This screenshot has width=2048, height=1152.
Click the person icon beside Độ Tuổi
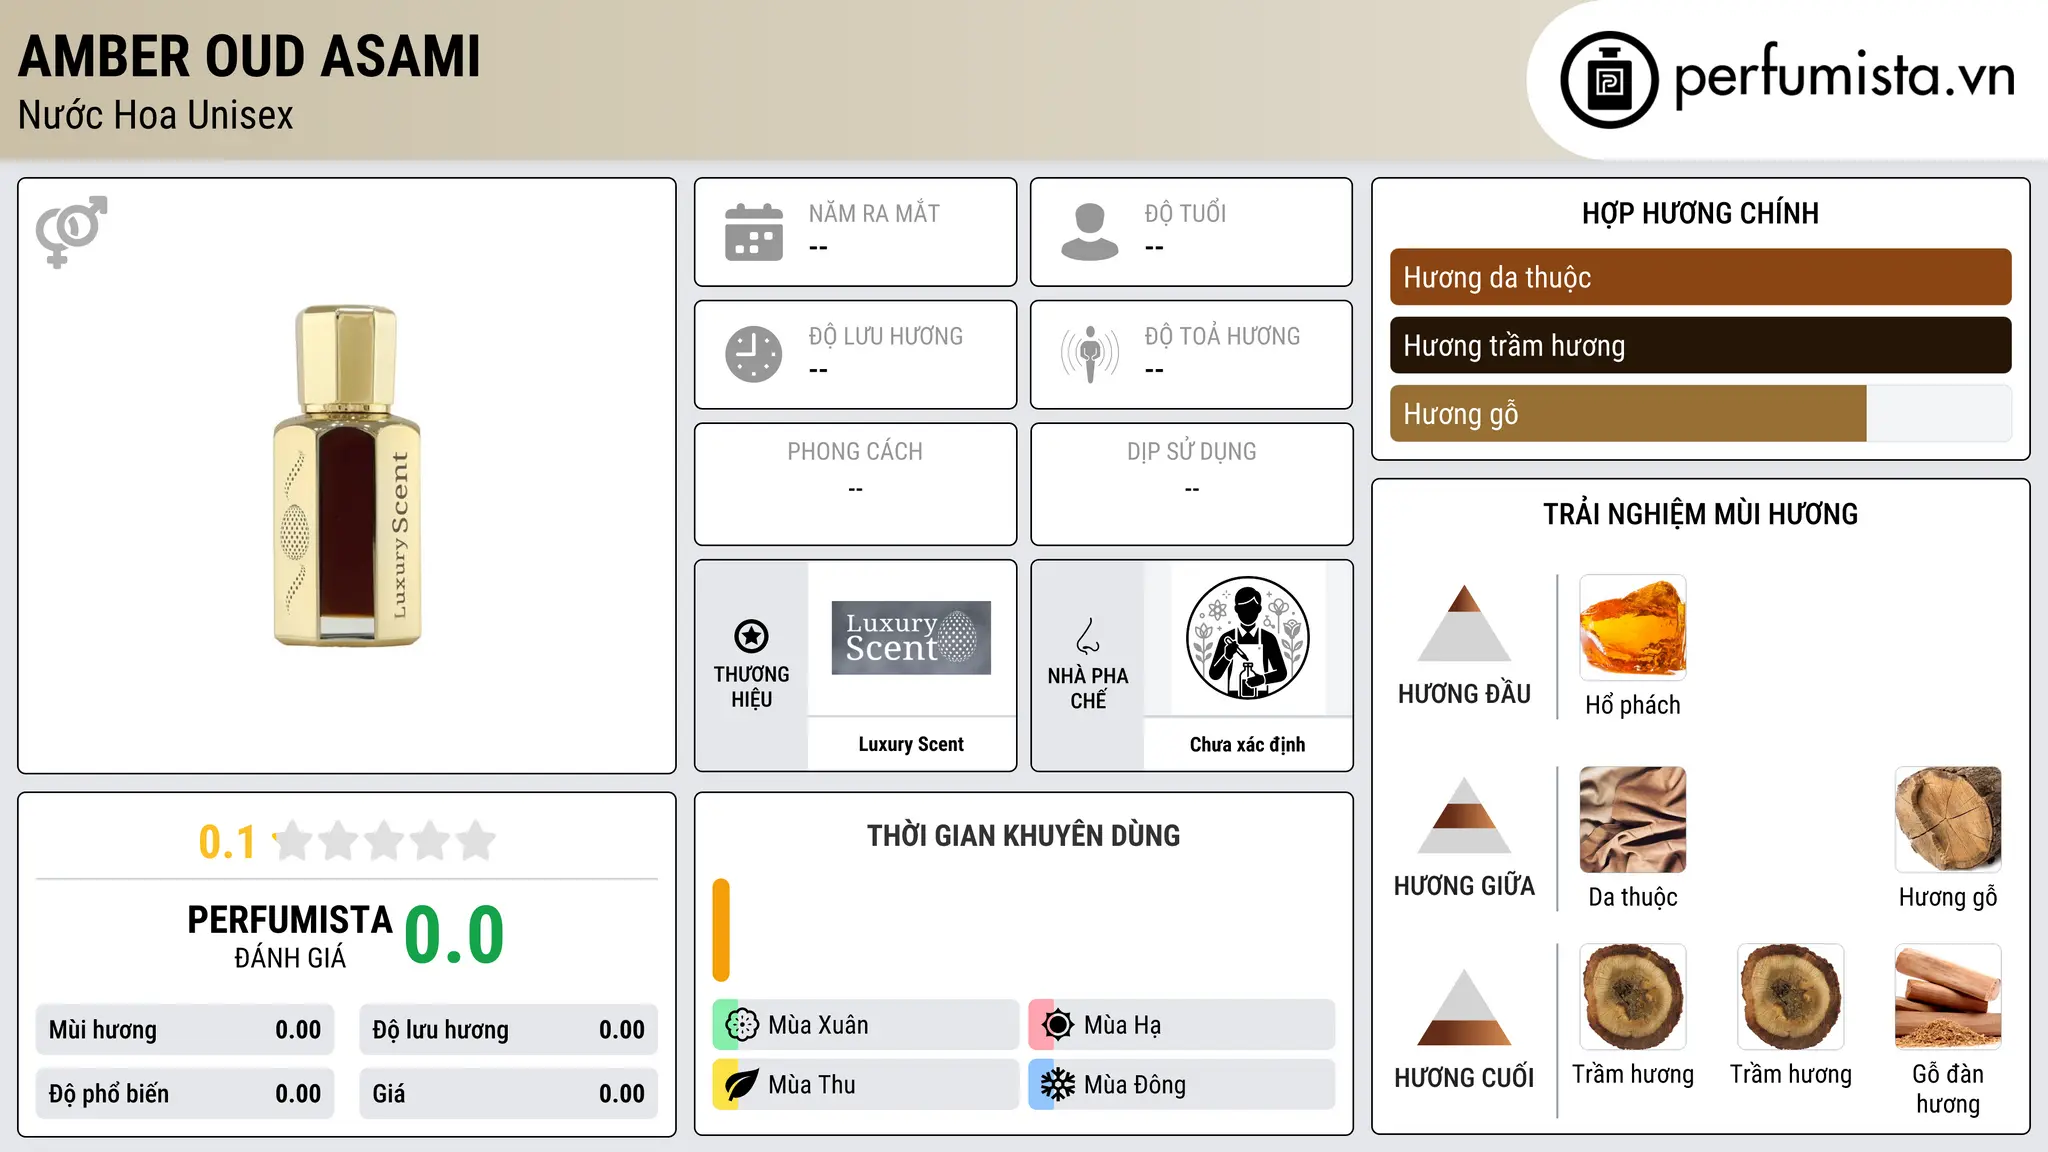point(1090,232)
